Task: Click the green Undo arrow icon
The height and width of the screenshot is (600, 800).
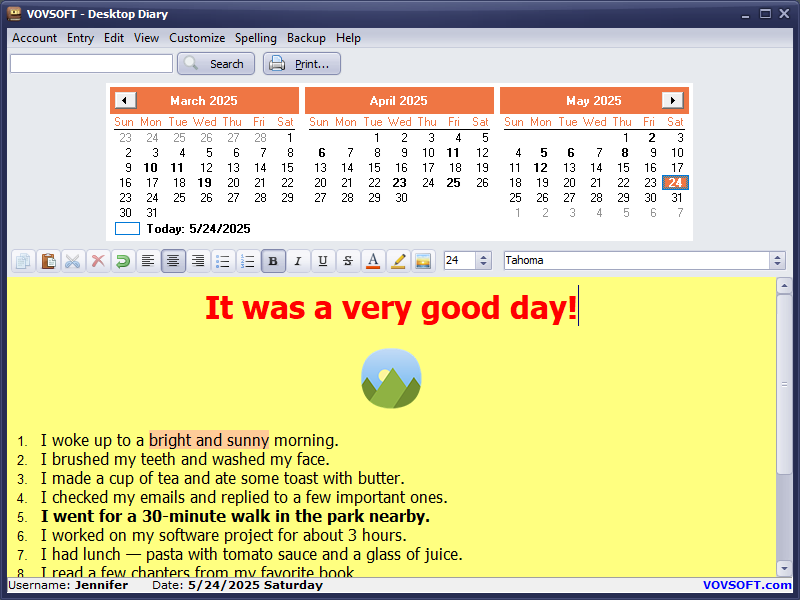Action: (123, 261)
